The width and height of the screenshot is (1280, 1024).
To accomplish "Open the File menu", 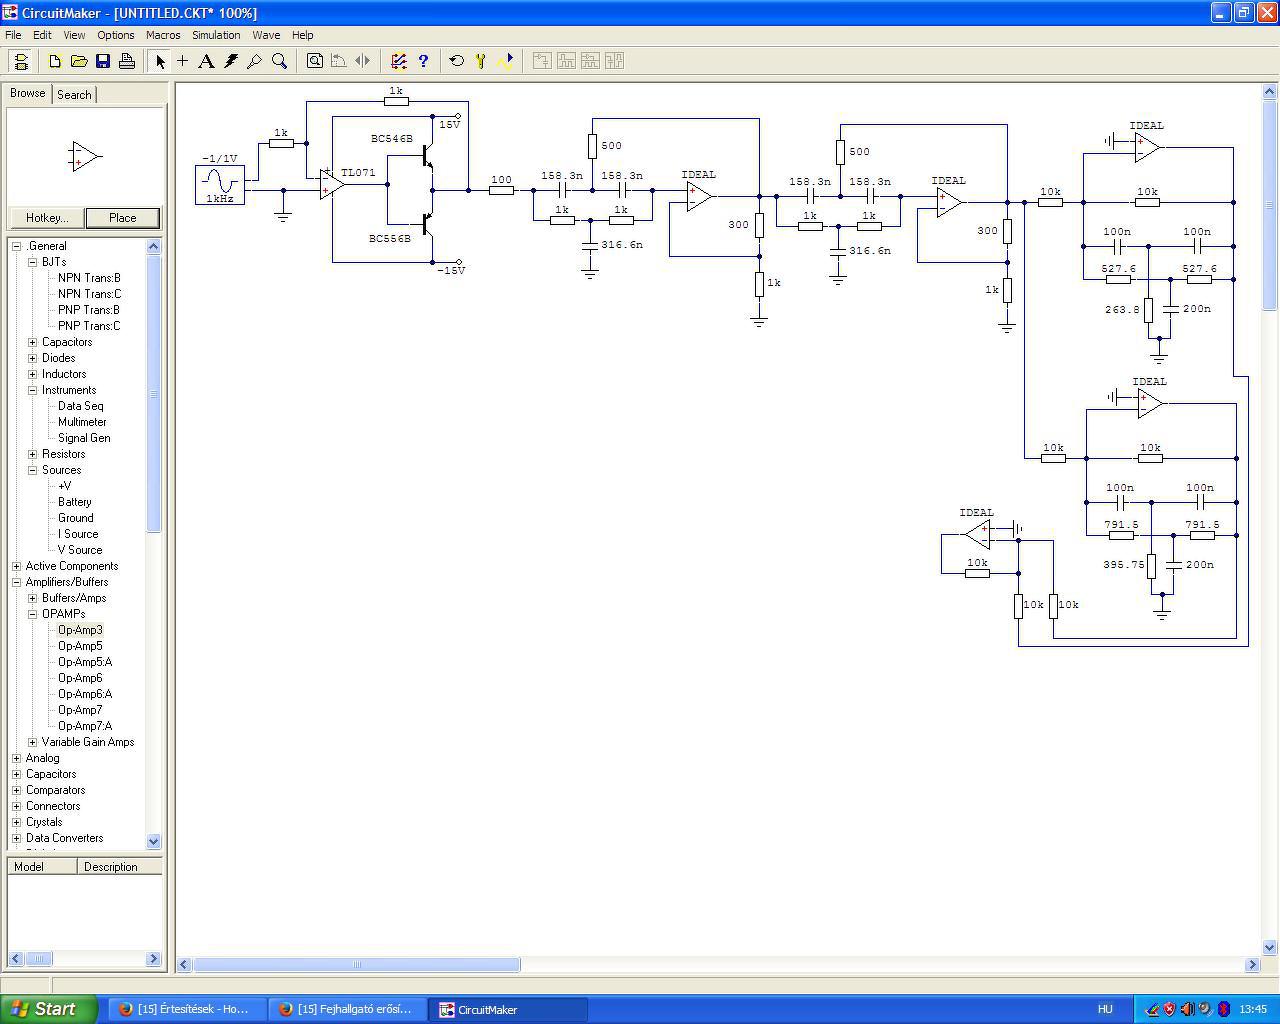I will 13,35.
